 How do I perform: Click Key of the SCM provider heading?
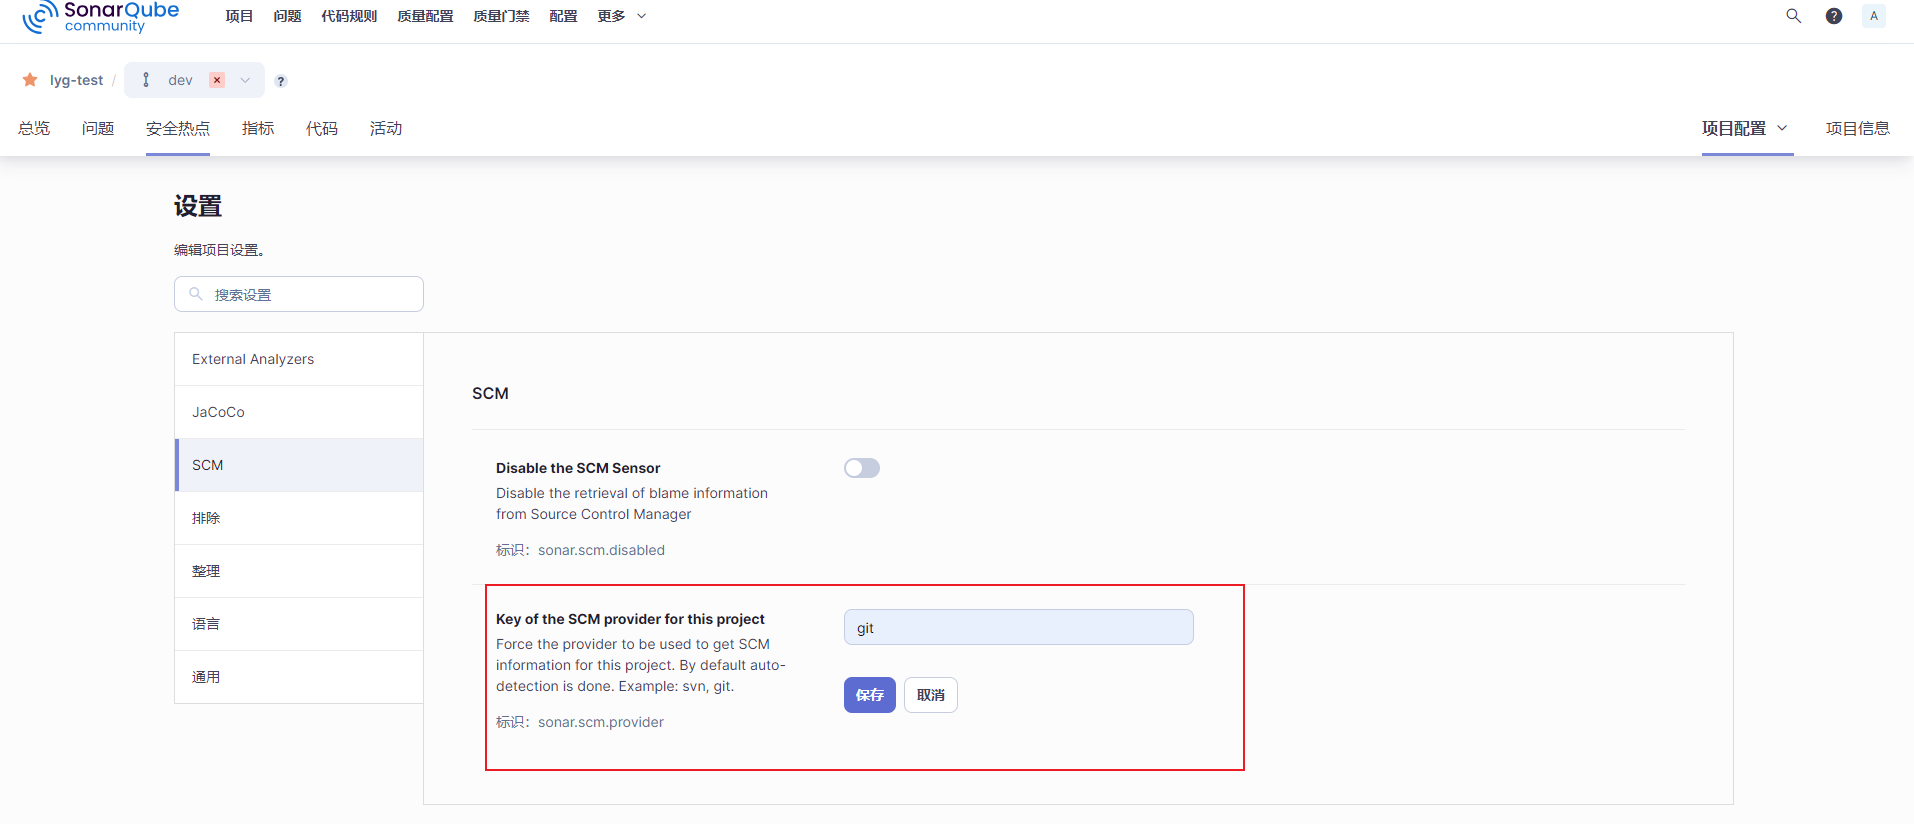(x=630, y=619)
